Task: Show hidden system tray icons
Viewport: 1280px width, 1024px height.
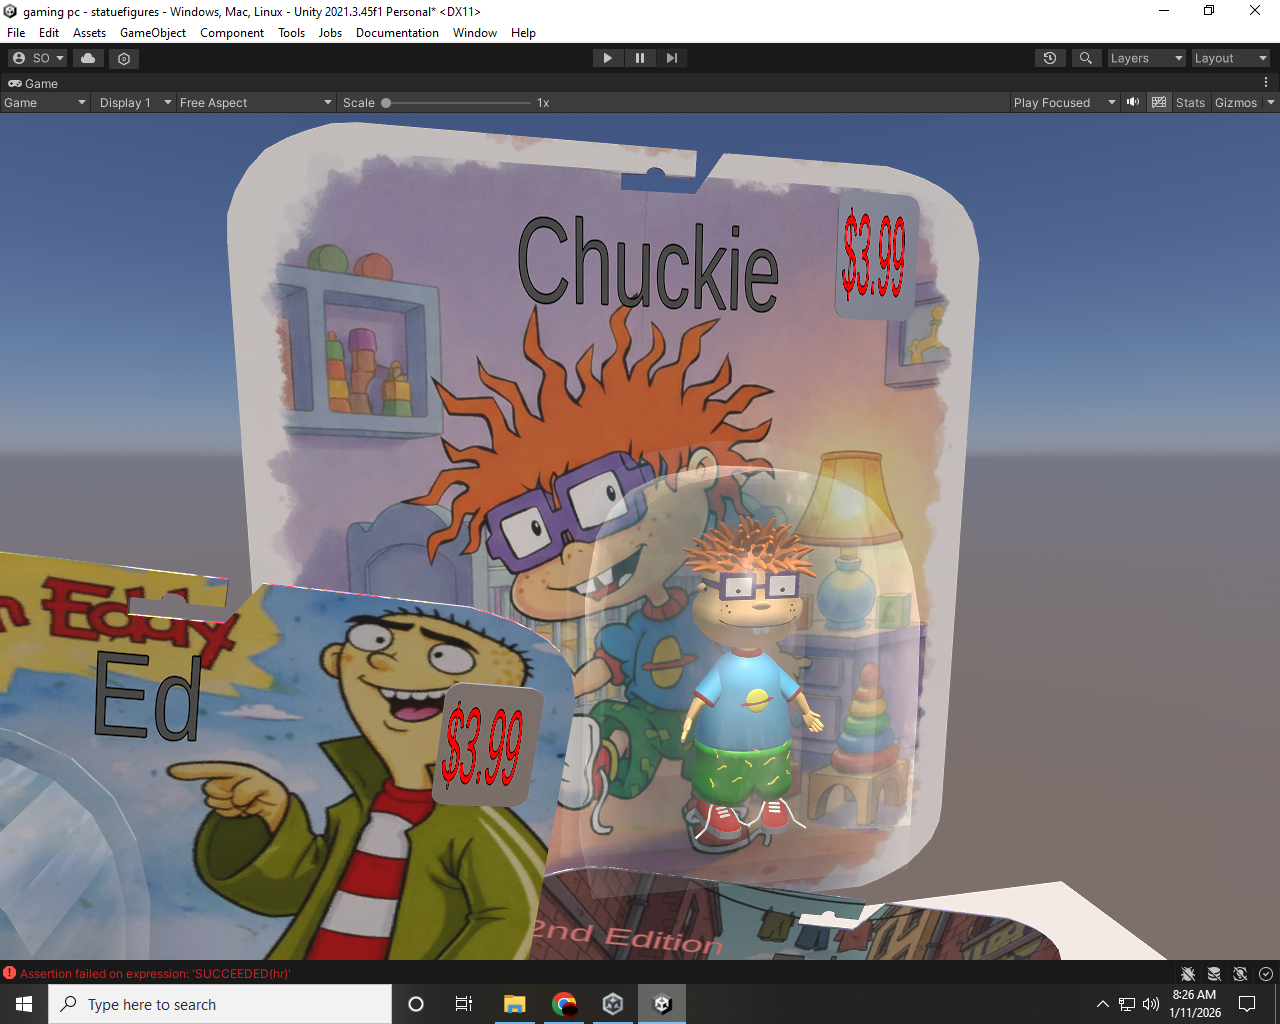Action: (1102, 1004)
